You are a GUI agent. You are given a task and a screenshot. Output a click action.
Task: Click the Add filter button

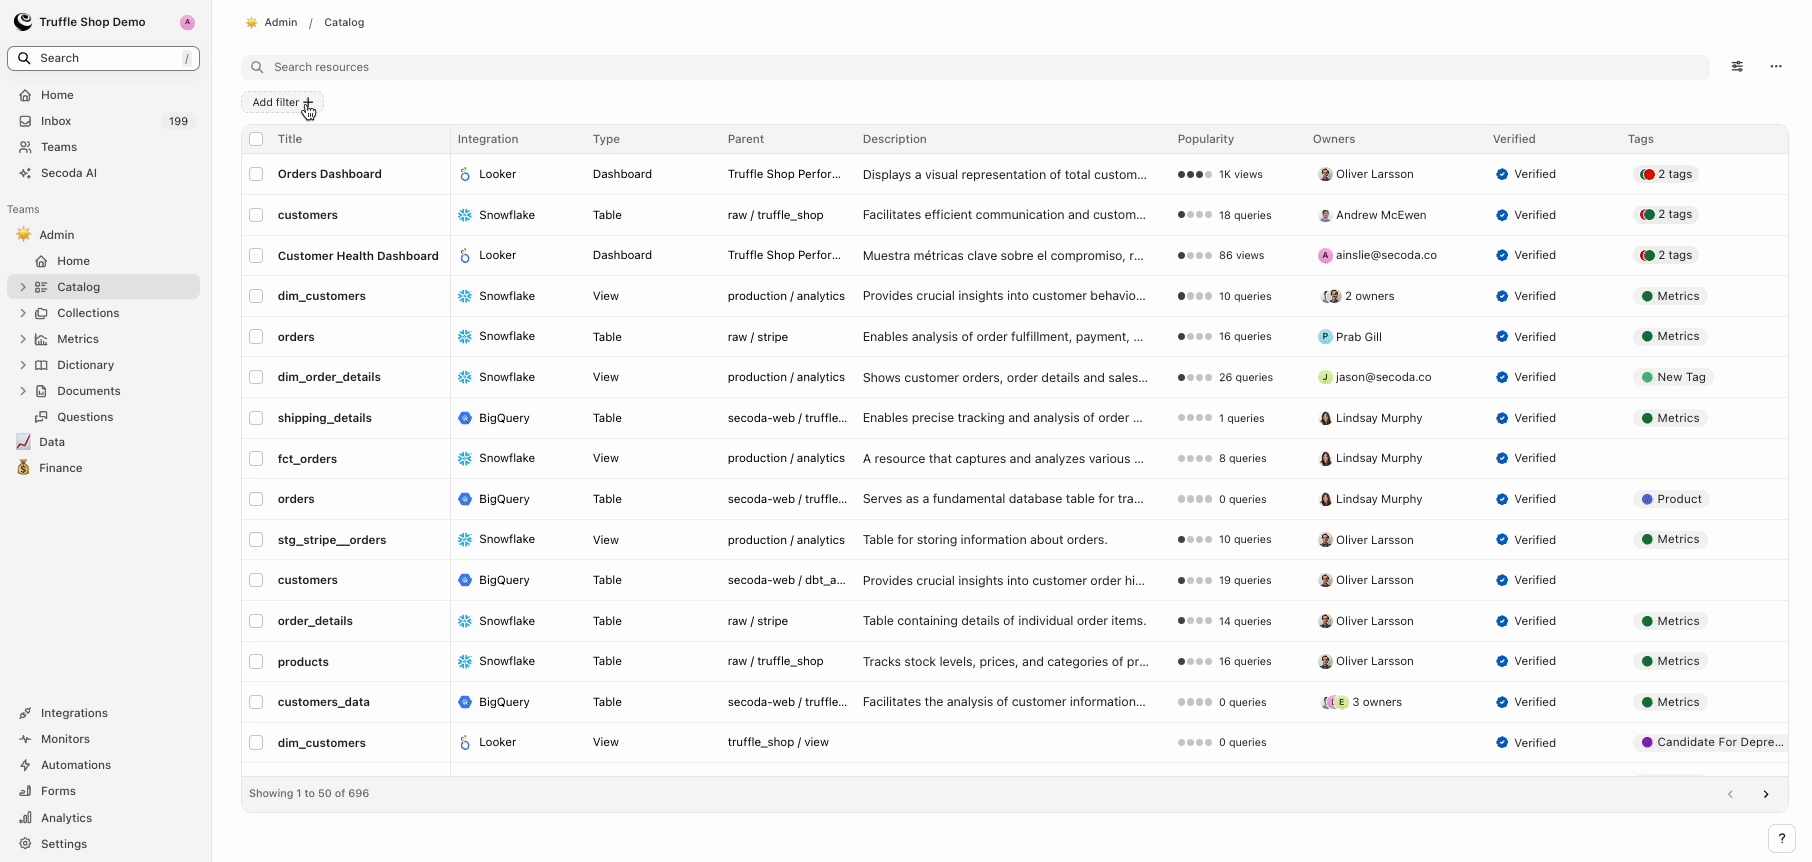(282, 102)
